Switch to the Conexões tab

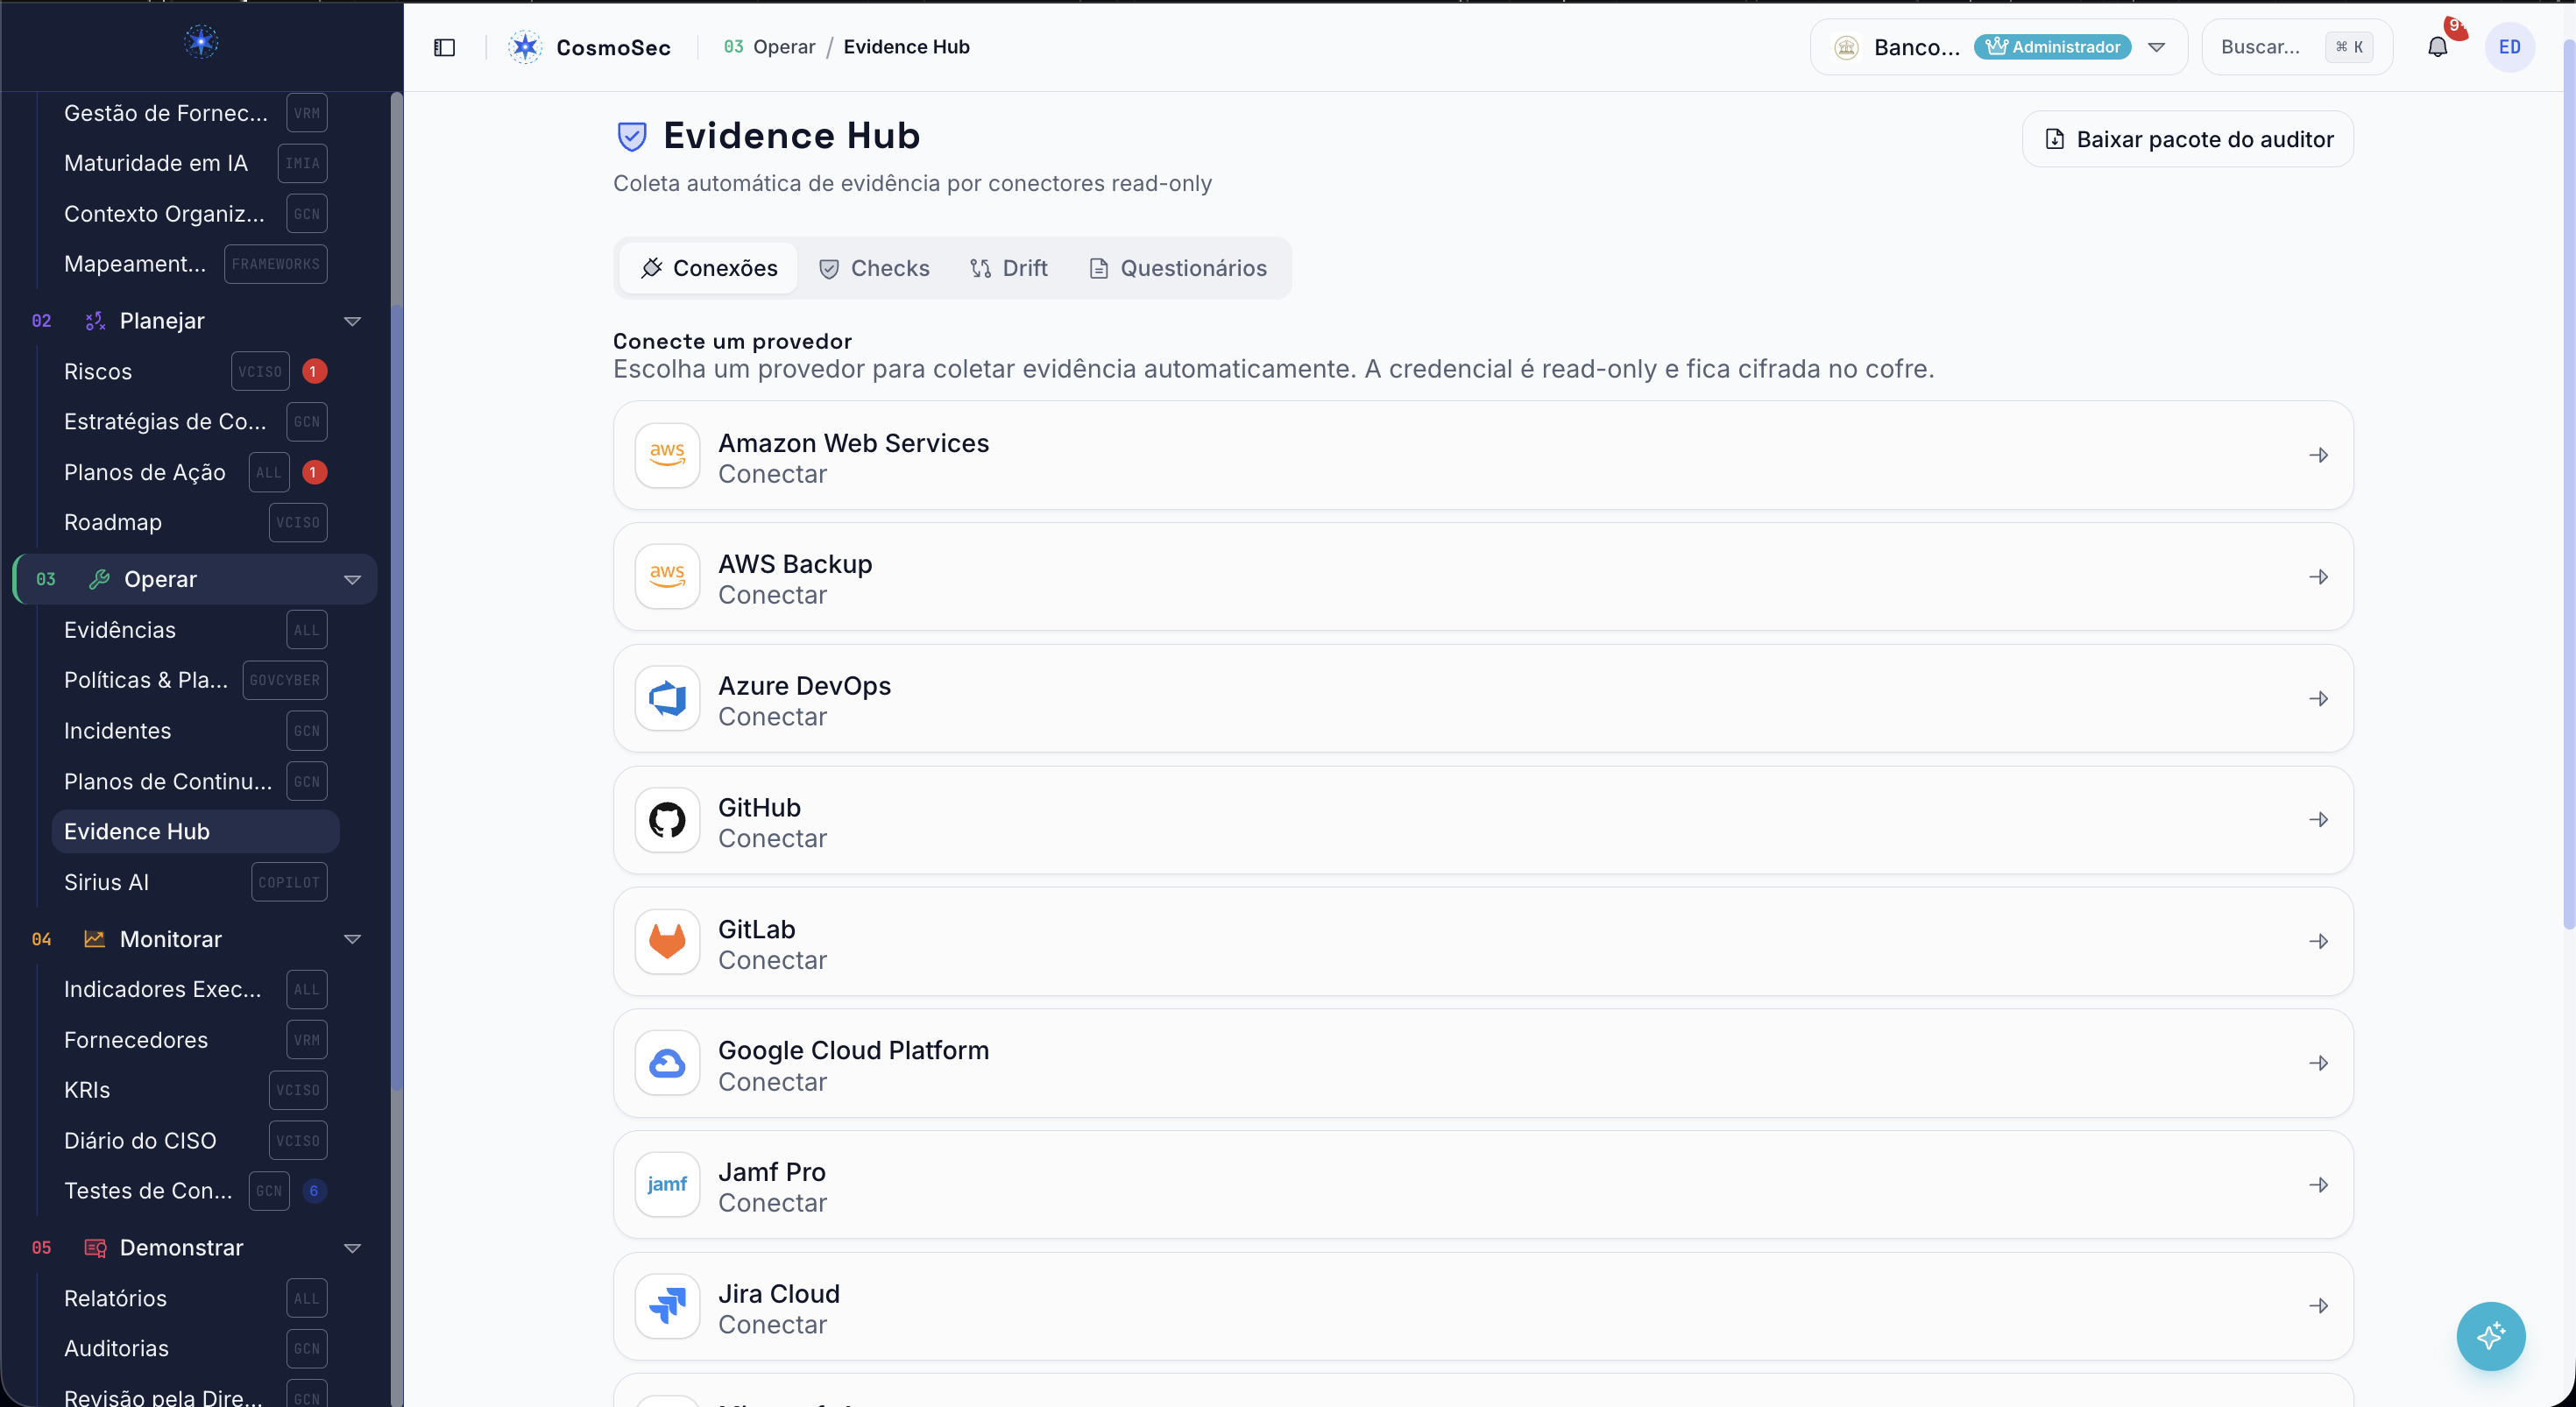709,268
